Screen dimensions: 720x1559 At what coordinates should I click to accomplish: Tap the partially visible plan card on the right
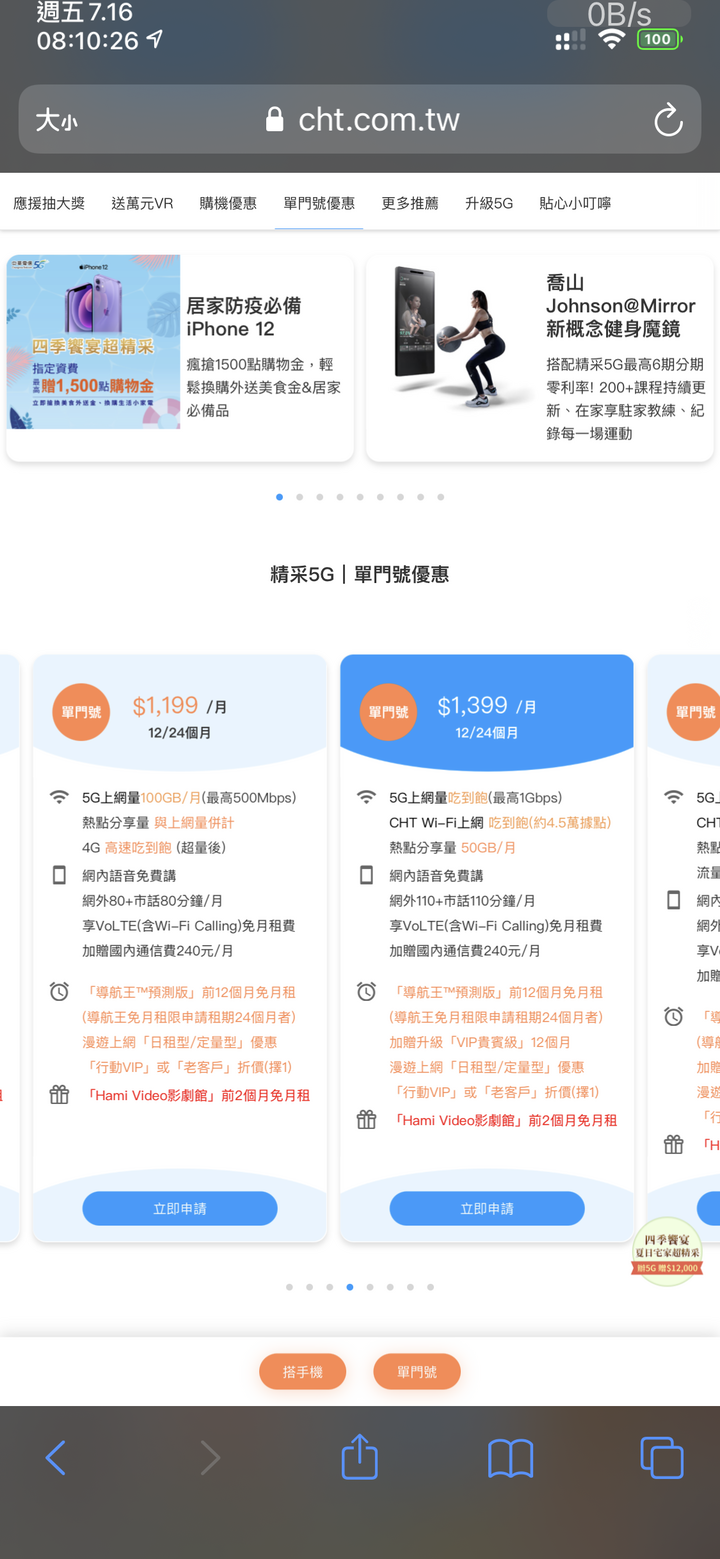coord(684,948)
